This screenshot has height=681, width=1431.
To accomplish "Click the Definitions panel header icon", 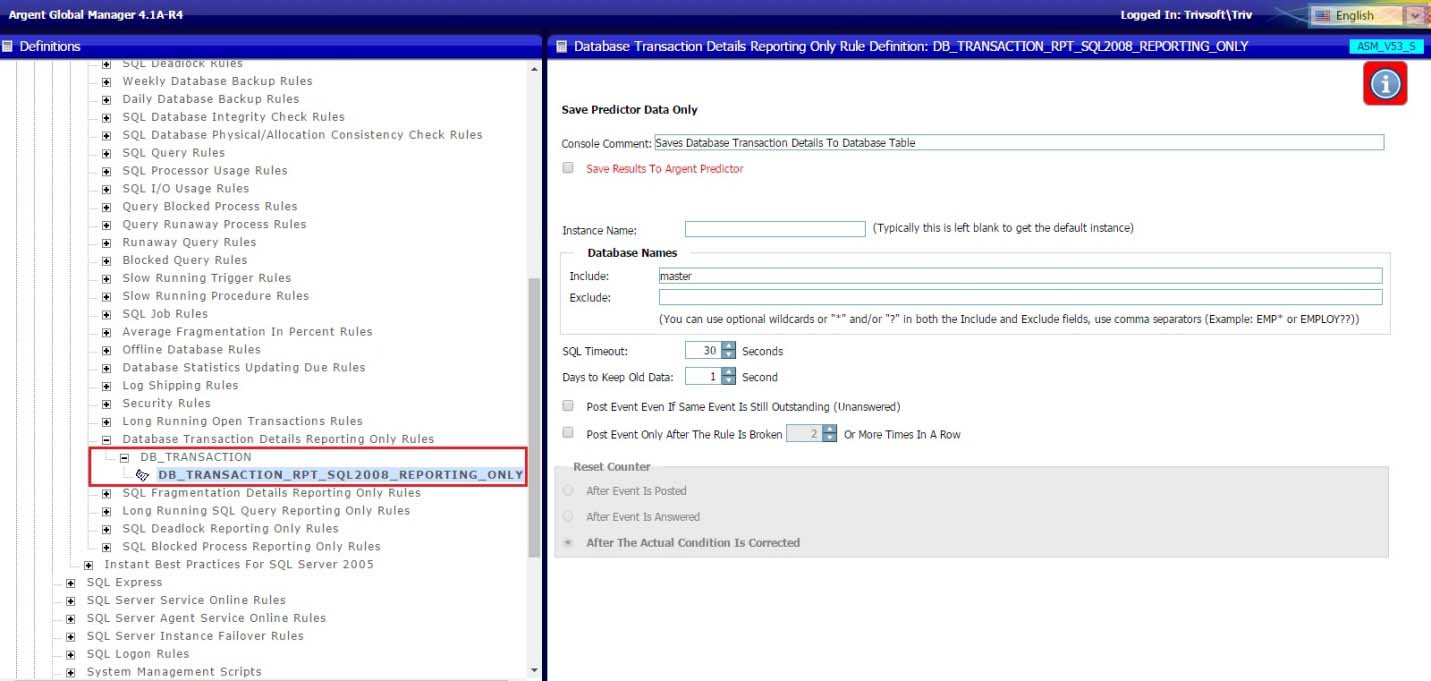I will (x=8, y=46).
